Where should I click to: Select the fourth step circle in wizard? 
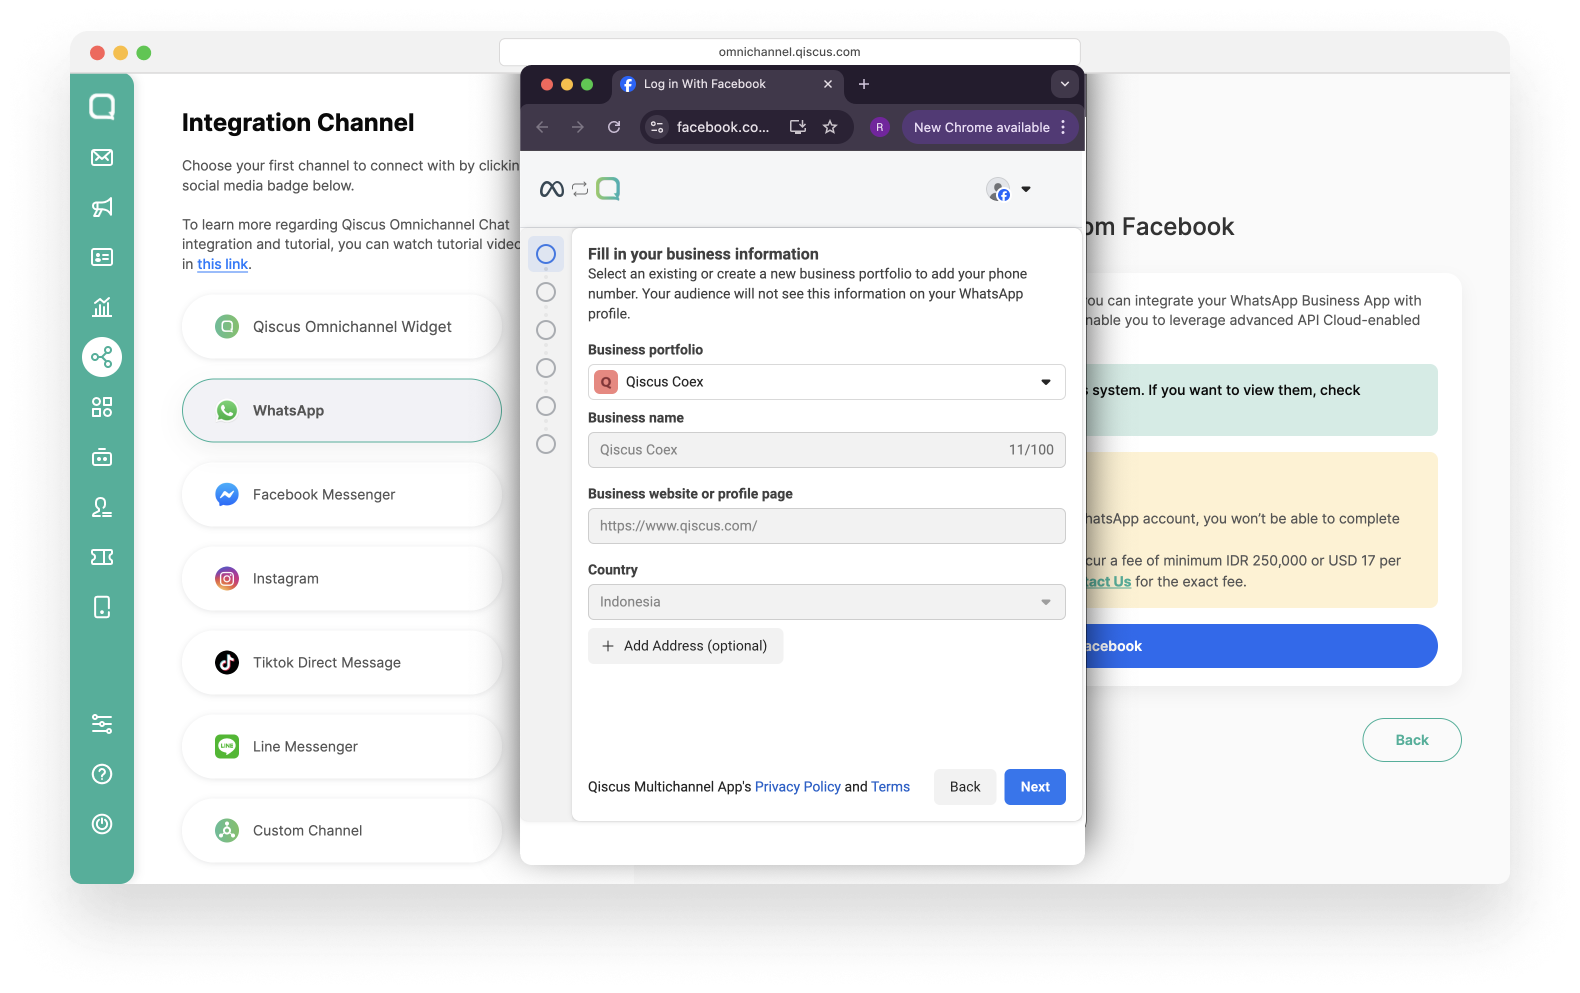coord(546,368)
